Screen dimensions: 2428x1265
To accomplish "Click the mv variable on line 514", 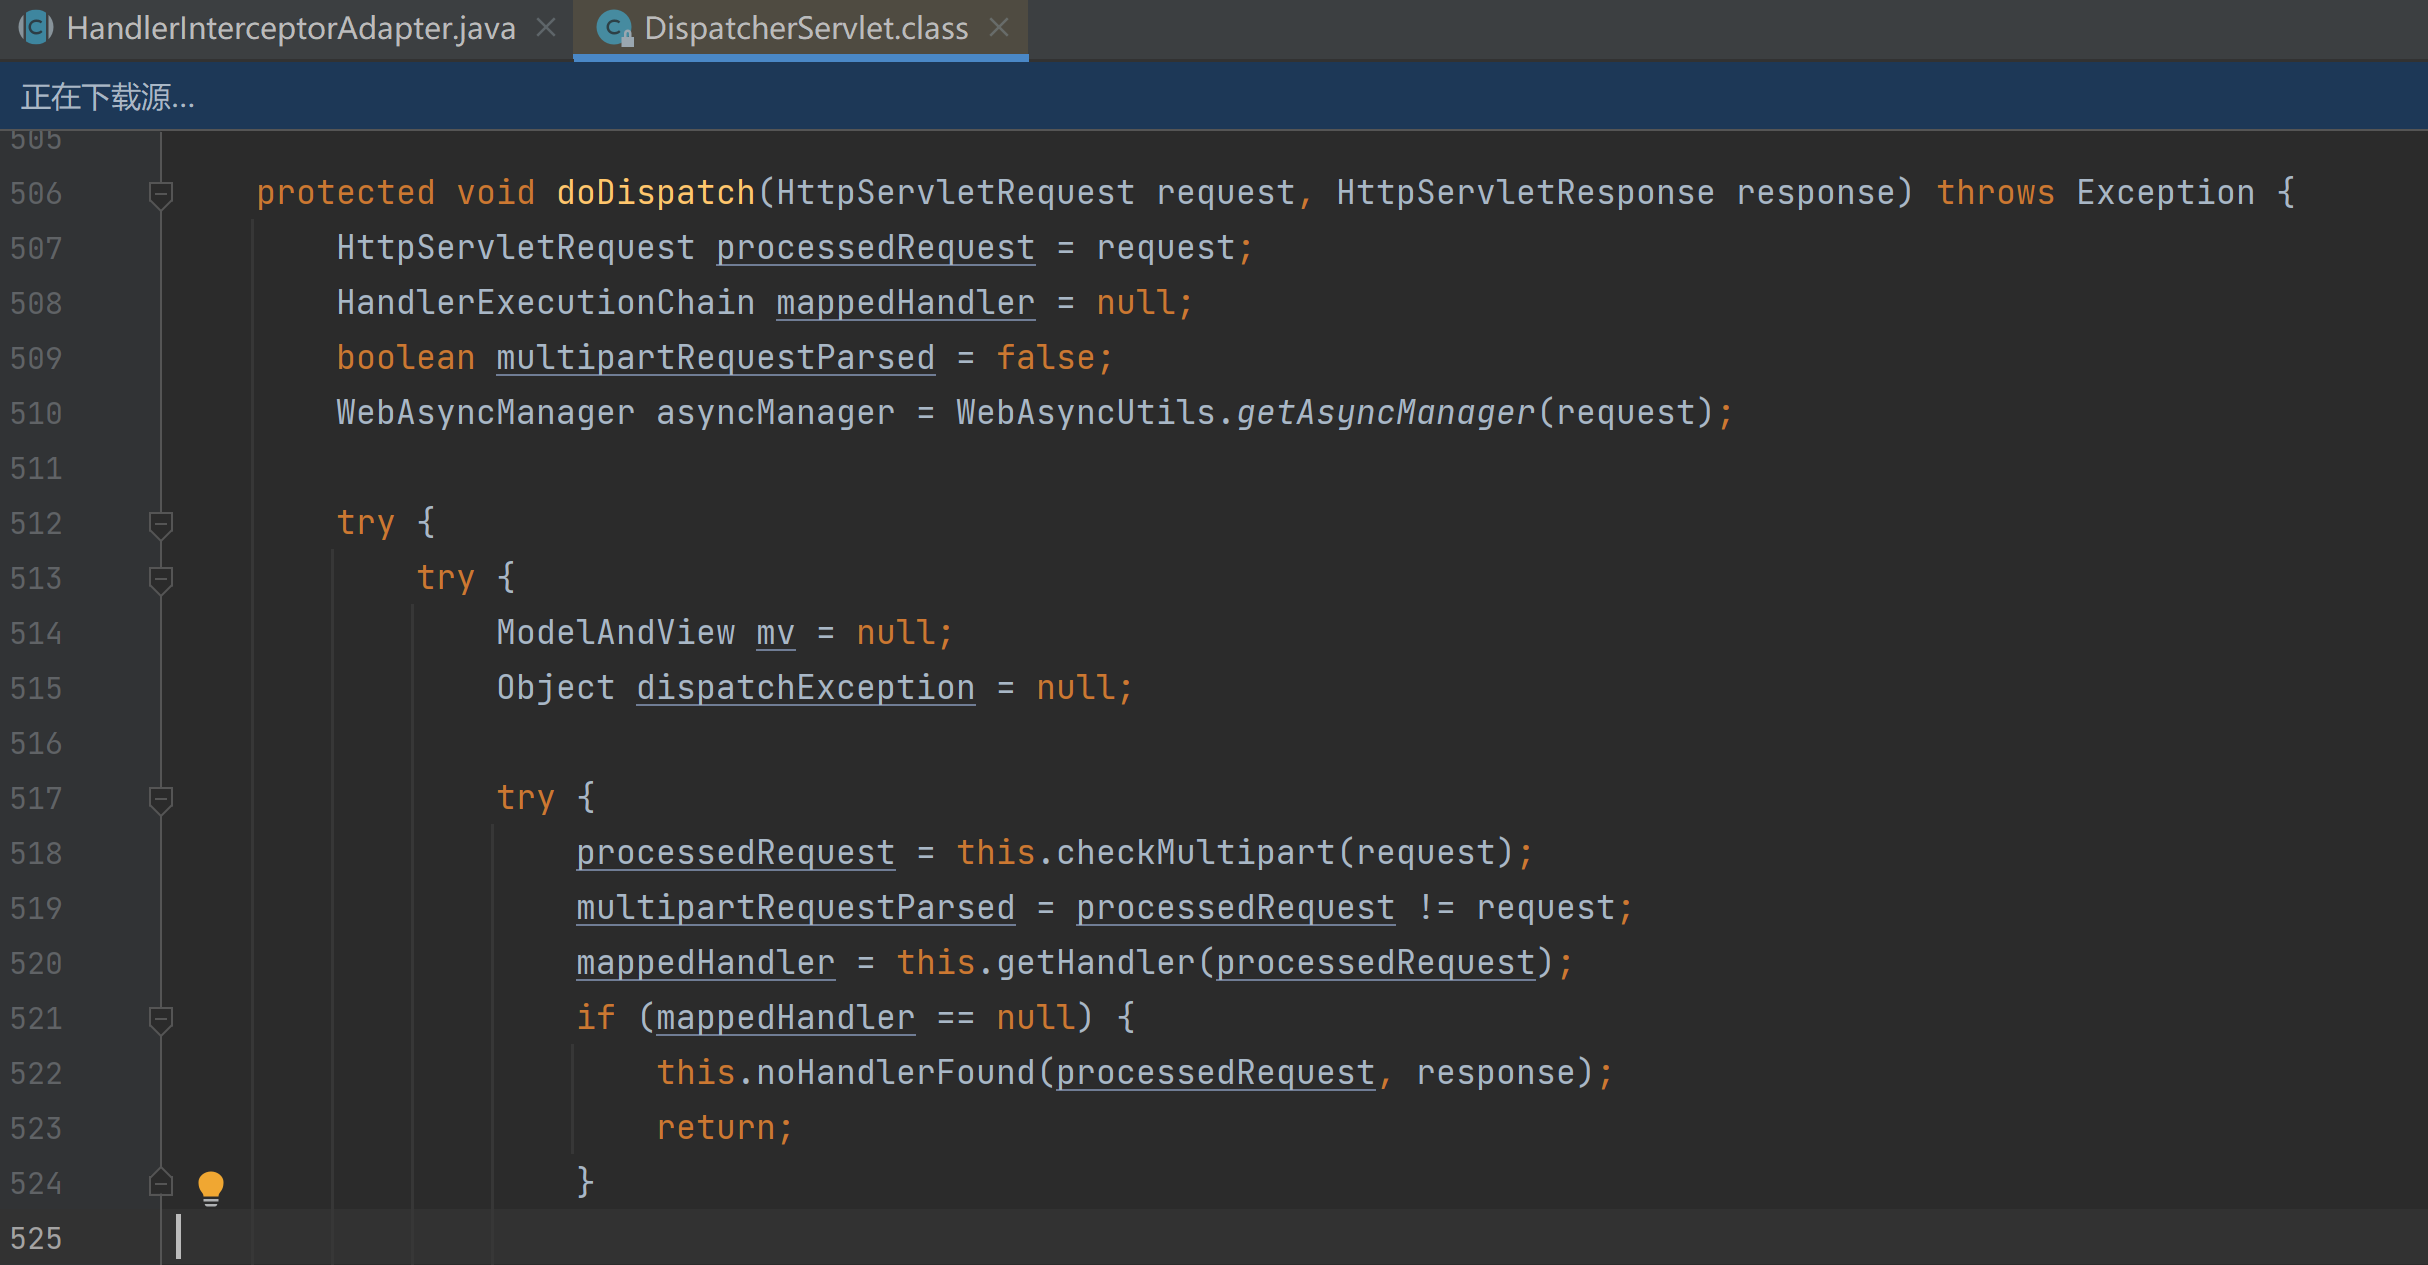I will click(x=775, y=632).
